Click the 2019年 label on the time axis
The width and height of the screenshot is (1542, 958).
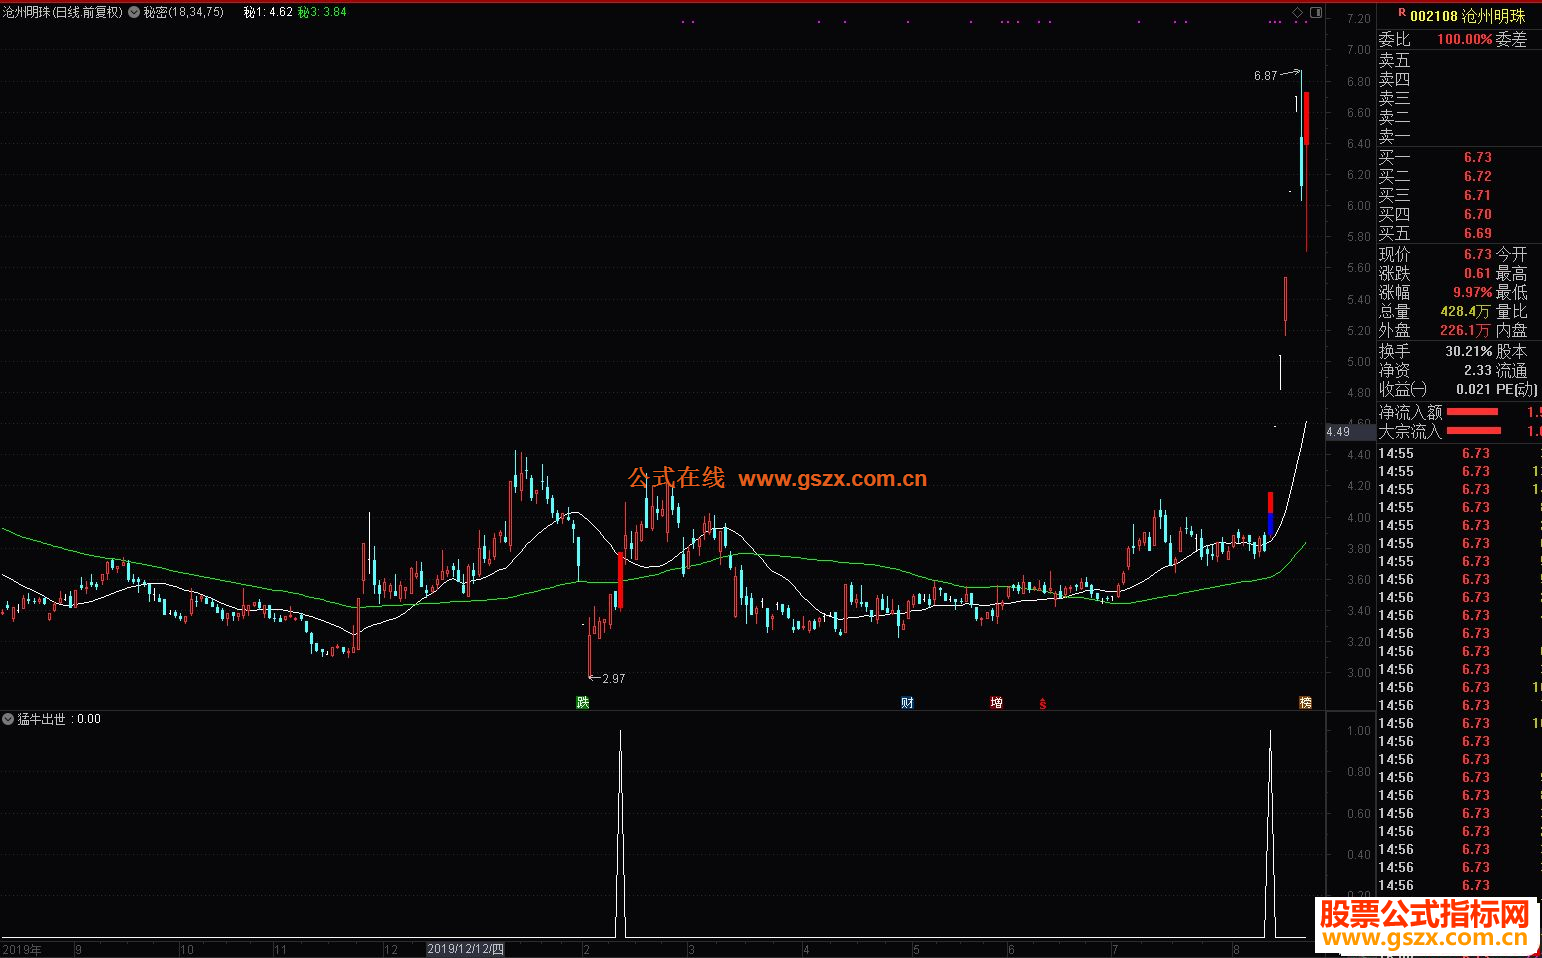[x=22, y=949]
